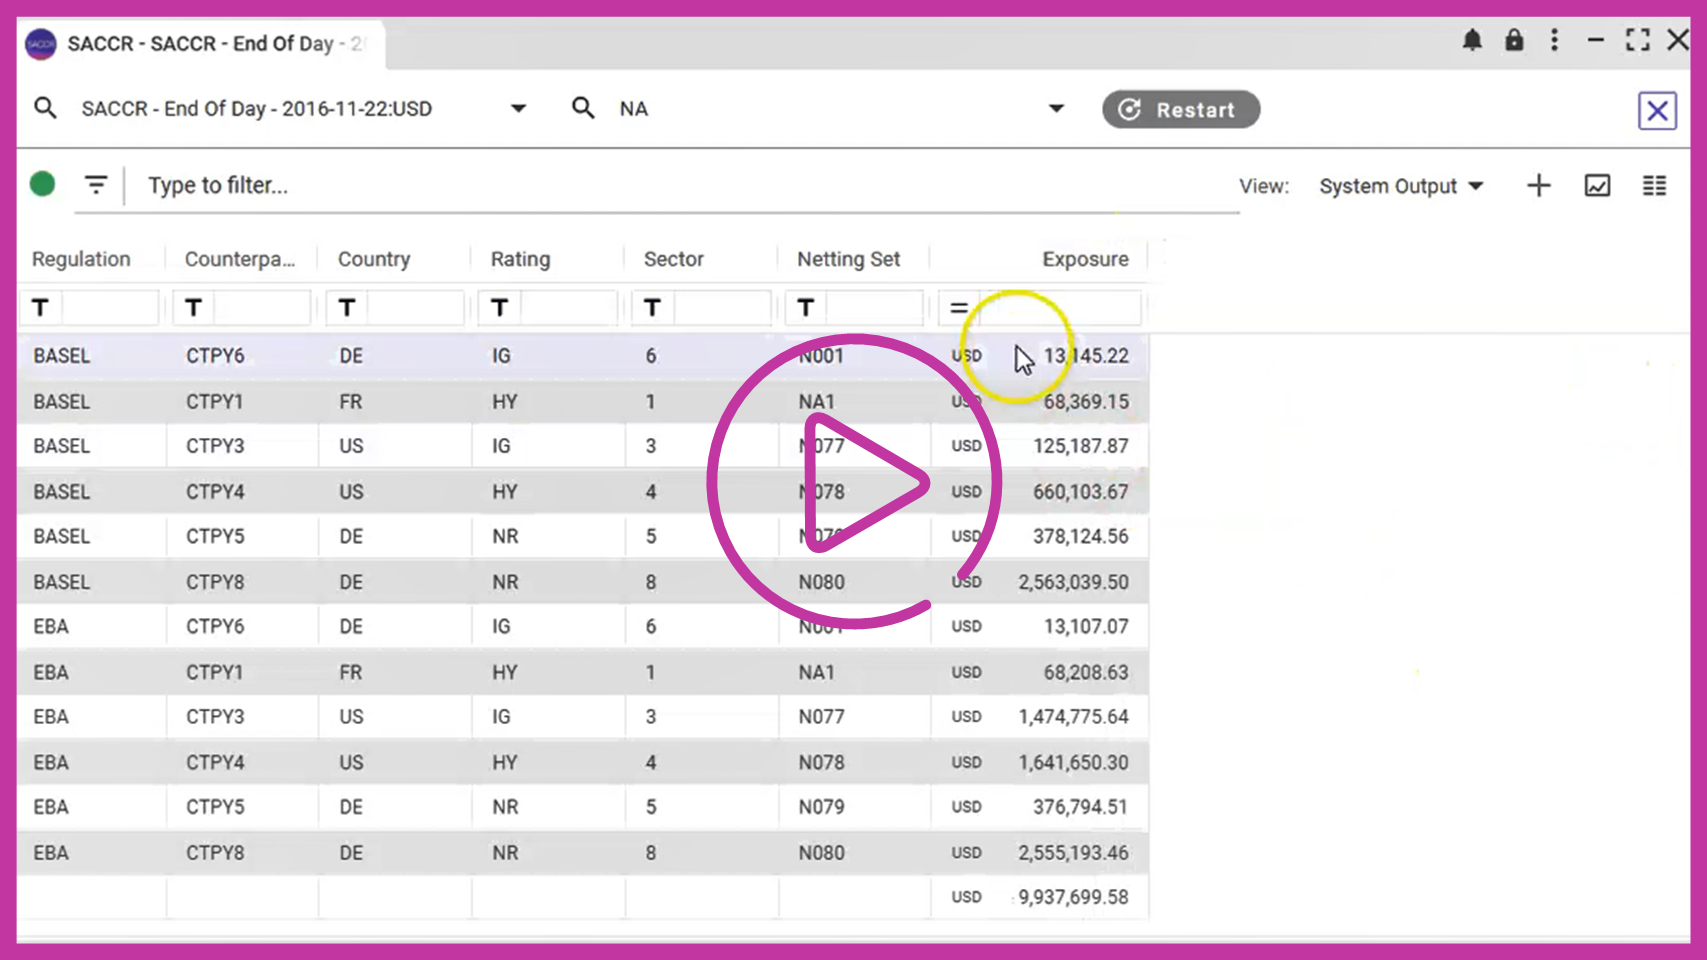
Task: Click exposure value 660,103.67
Action: tap(1080, 492)
